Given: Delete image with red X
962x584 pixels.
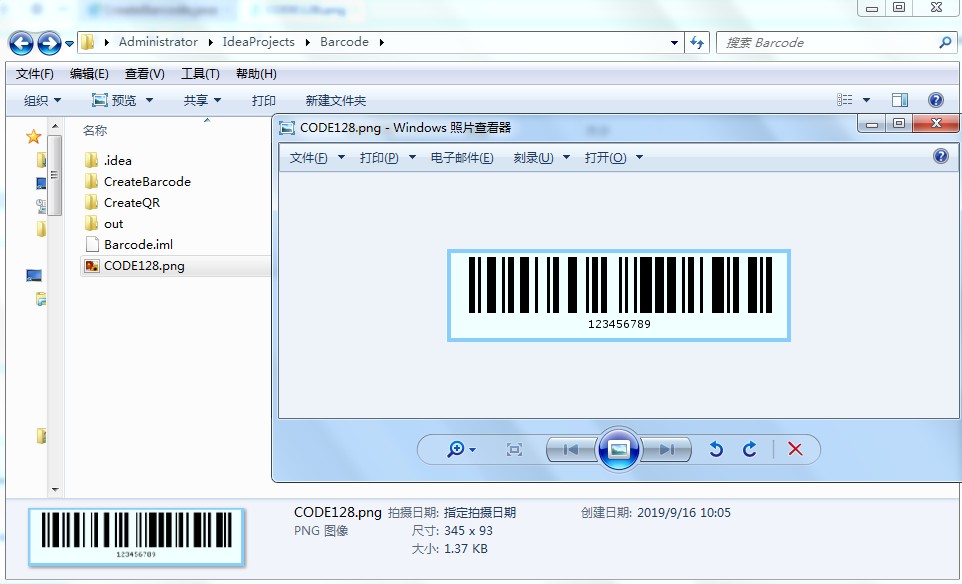Looking at the screenshot, I should click(x=795, y=449).
